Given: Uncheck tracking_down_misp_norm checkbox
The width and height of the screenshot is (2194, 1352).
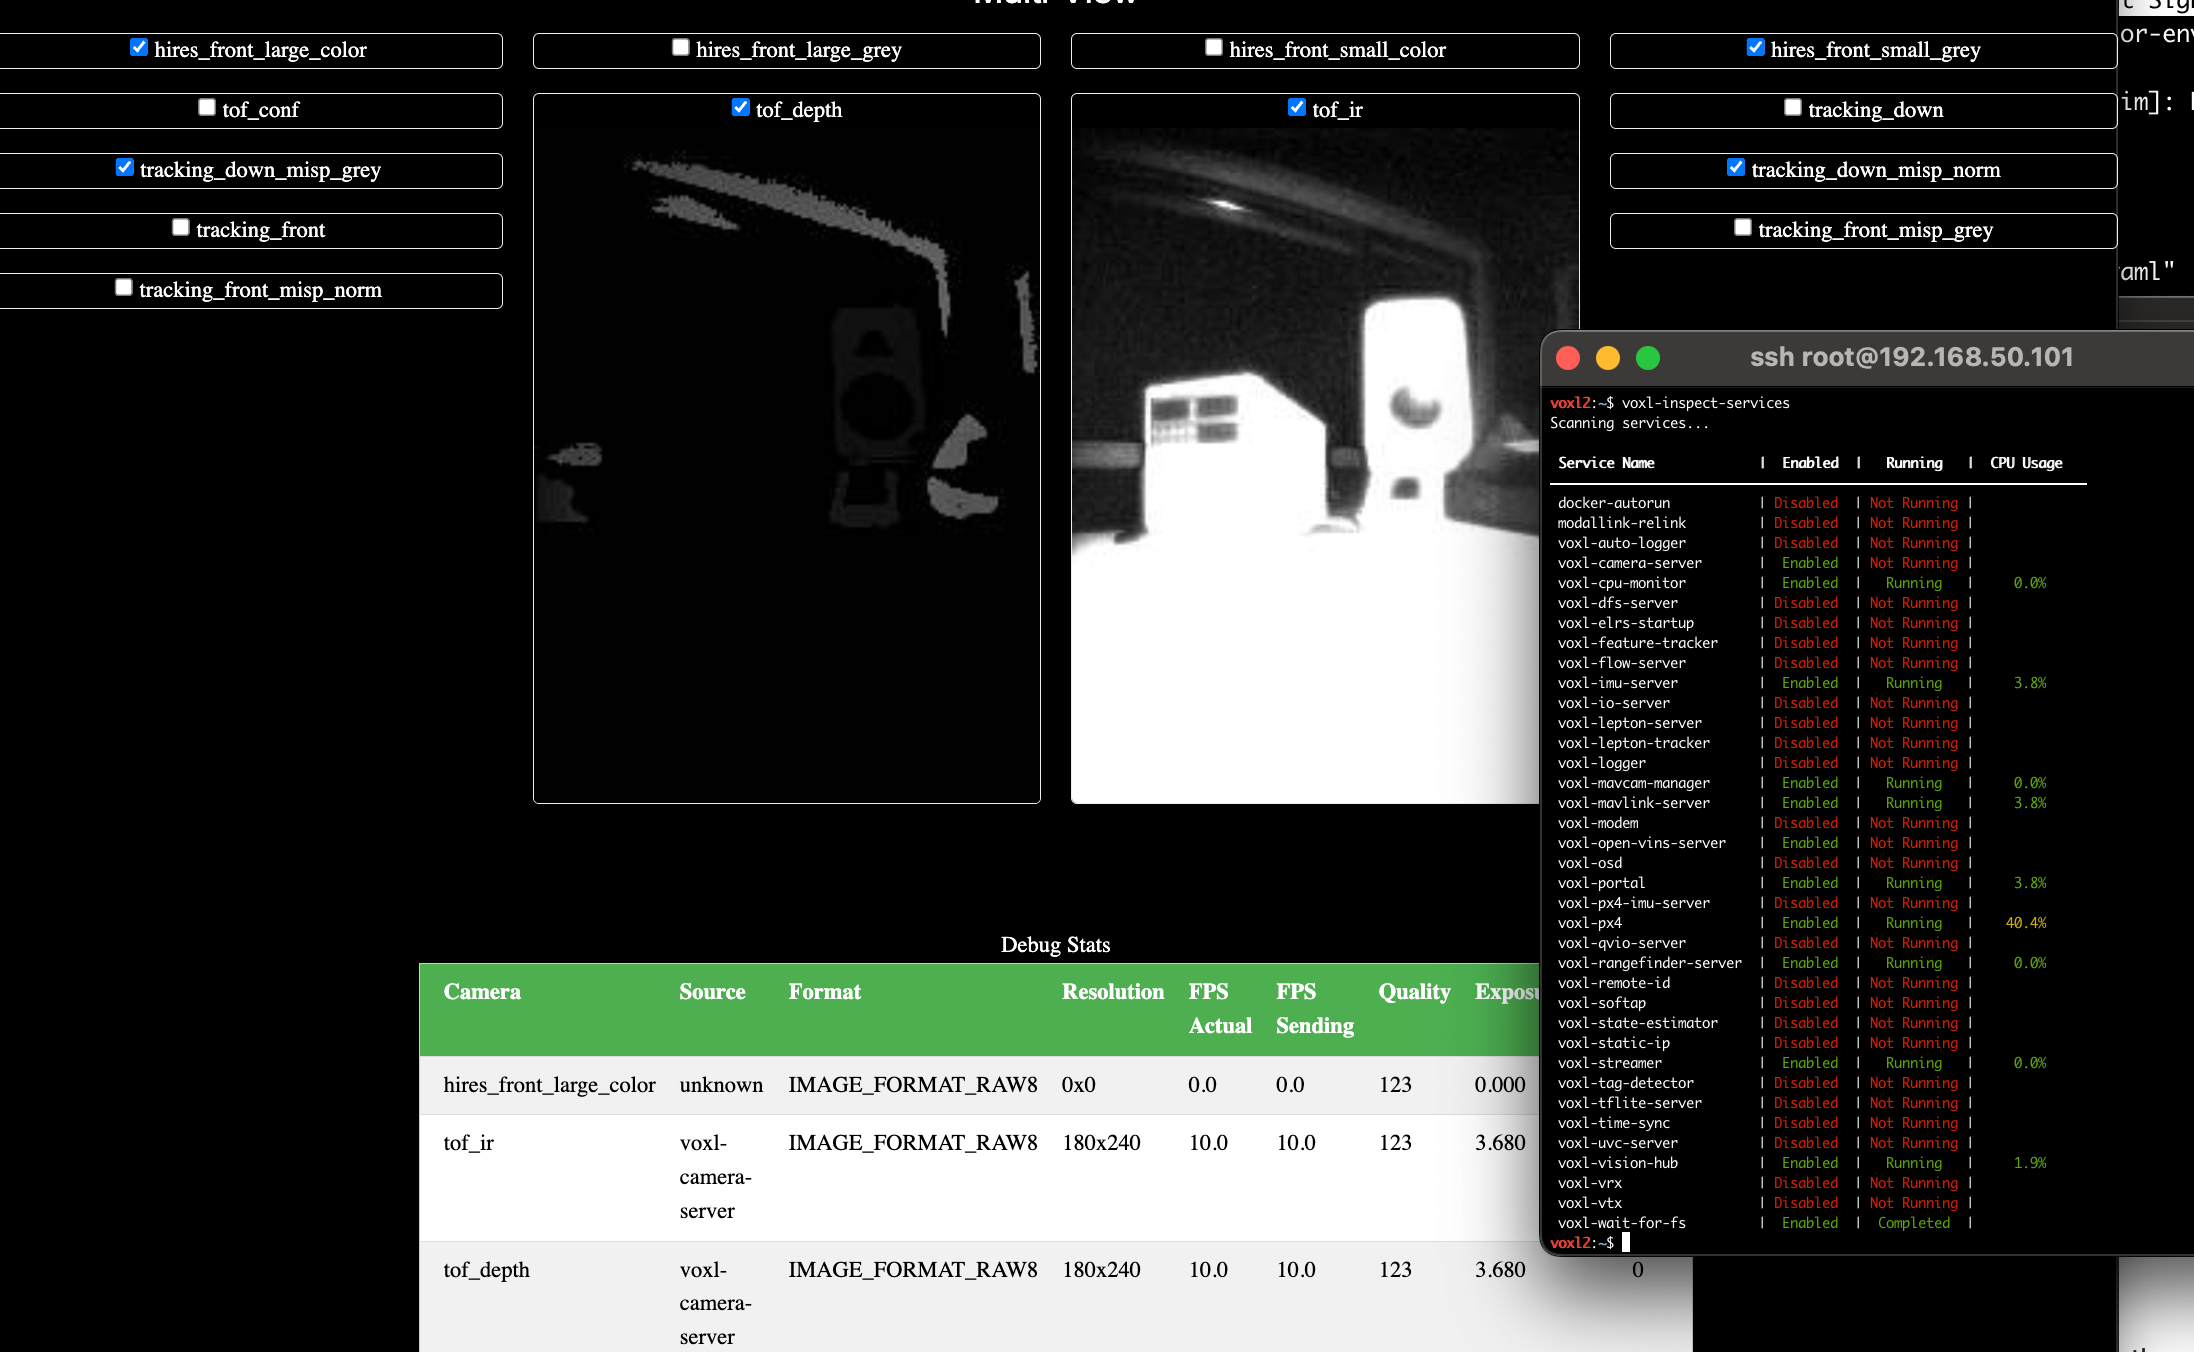Looking at the screenshot, I should 1737,167.
